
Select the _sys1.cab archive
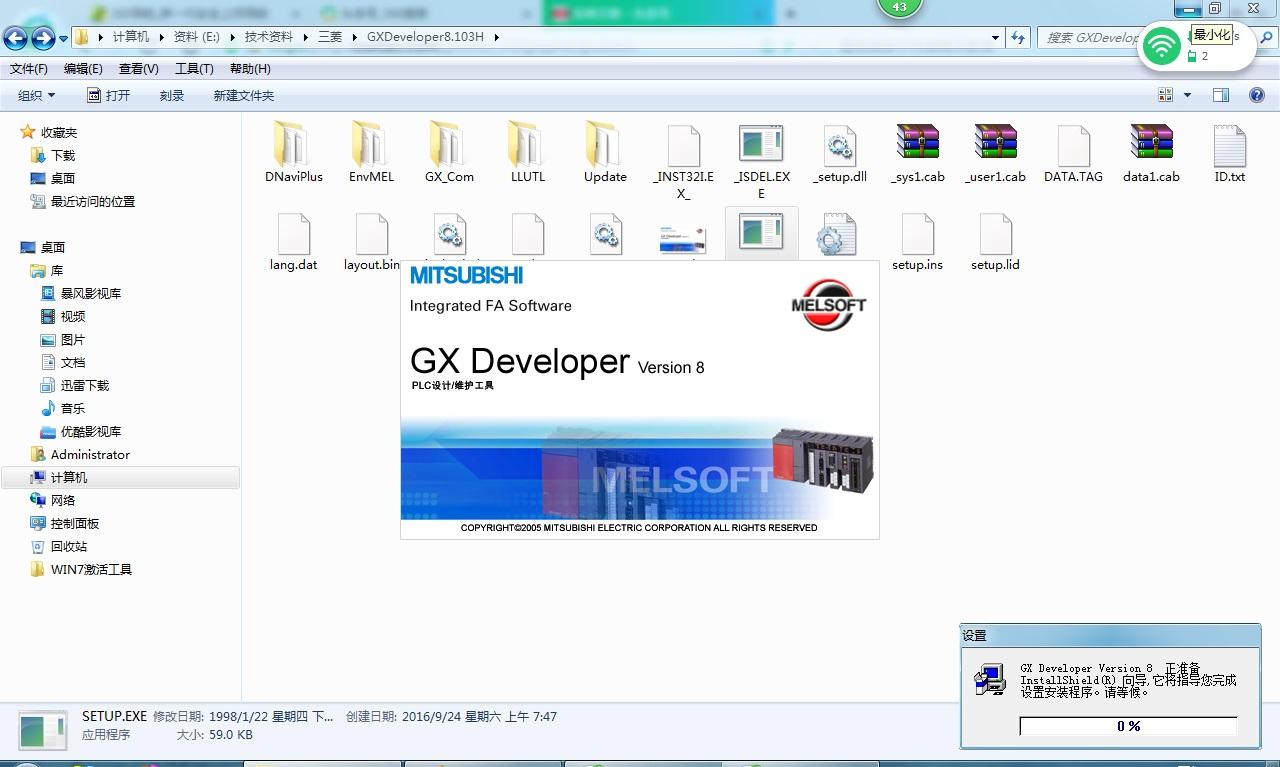click(x=917, y=155)
